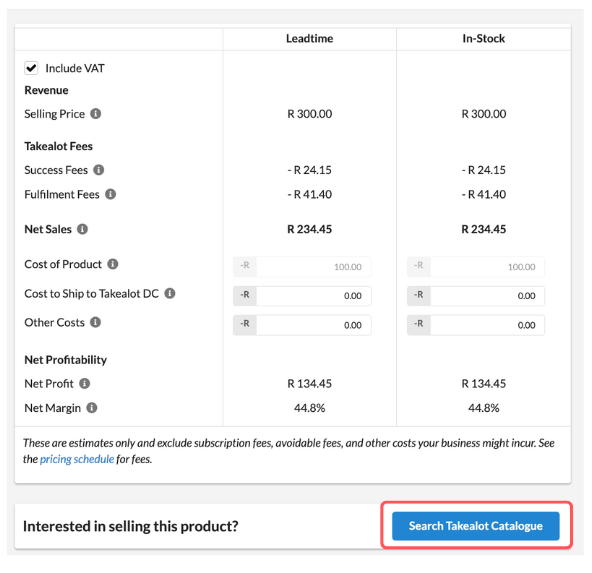Click the 'Interested in selling this product?' text
The image size is (592, 573).
[x=131, y=526]
